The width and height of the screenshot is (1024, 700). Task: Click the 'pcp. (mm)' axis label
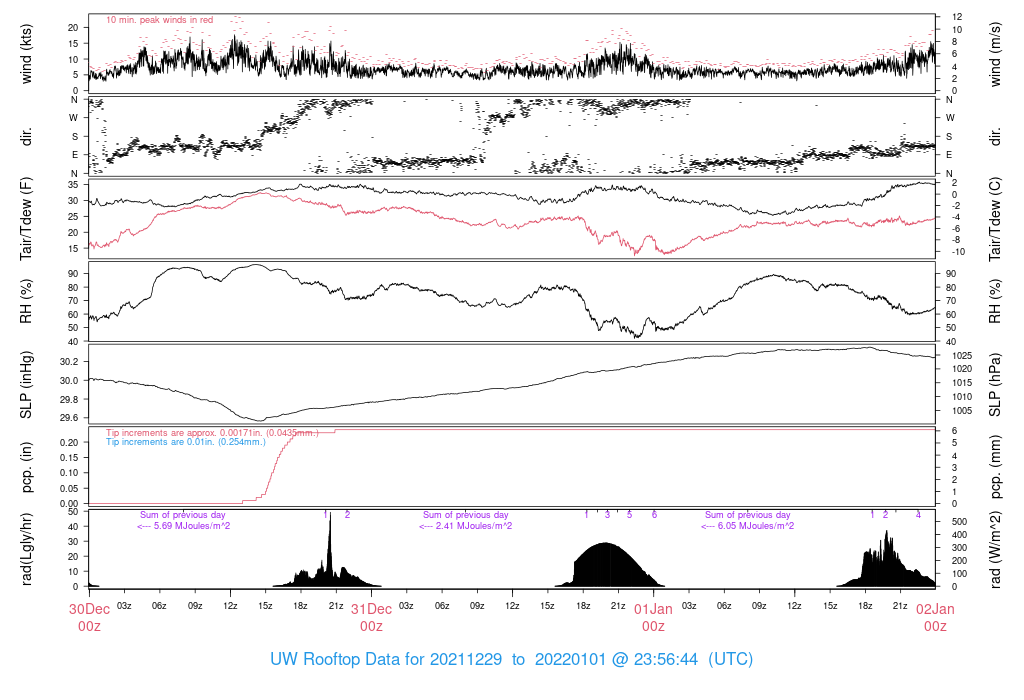click(x=995, y=467)
